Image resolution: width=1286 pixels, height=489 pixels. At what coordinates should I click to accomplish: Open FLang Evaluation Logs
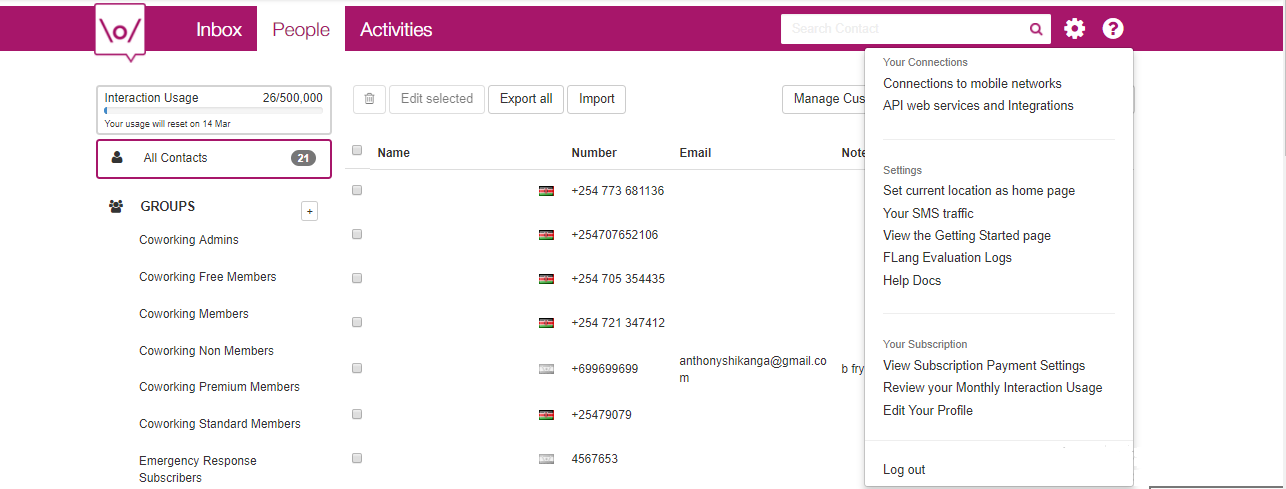click(x=947, y=258)
